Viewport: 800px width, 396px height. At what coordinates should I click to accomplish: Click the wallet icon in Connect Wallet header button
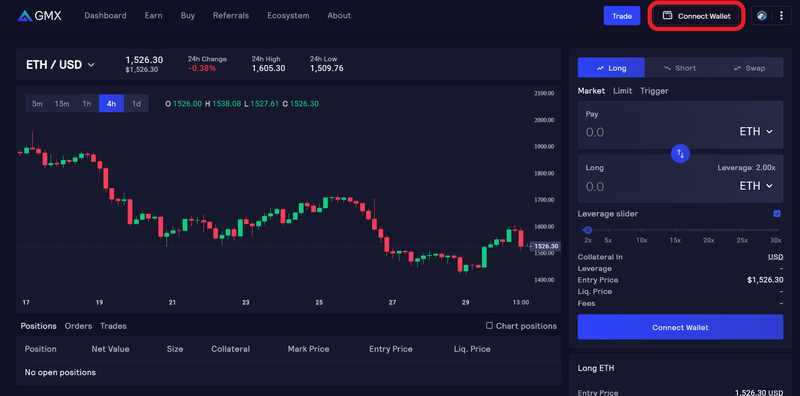coord(667,15)
